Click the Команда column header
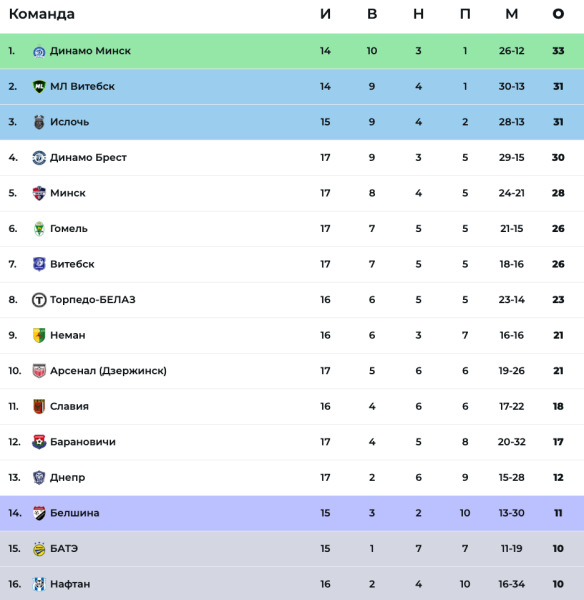The width and height of the screenshot is (584, 600). coord(42,14)
